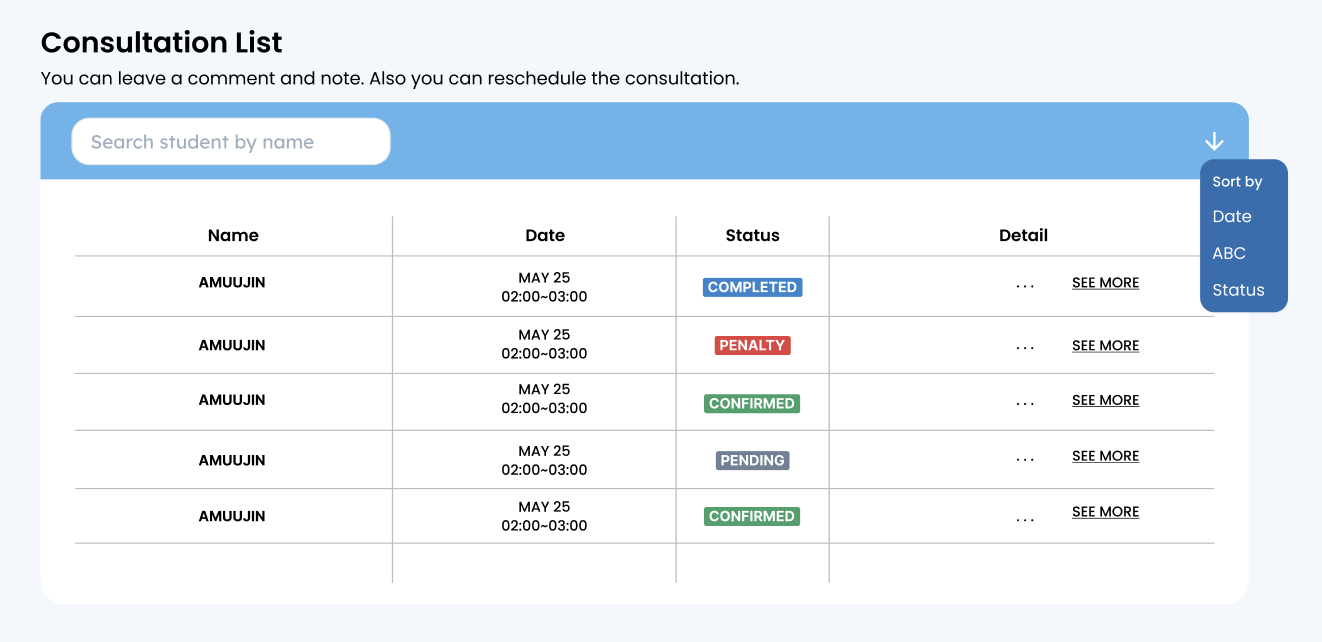Click the sort arrow icon in the blue header
The height and width of the screenshot is (642, 1322).
(x=1214, y=141)
